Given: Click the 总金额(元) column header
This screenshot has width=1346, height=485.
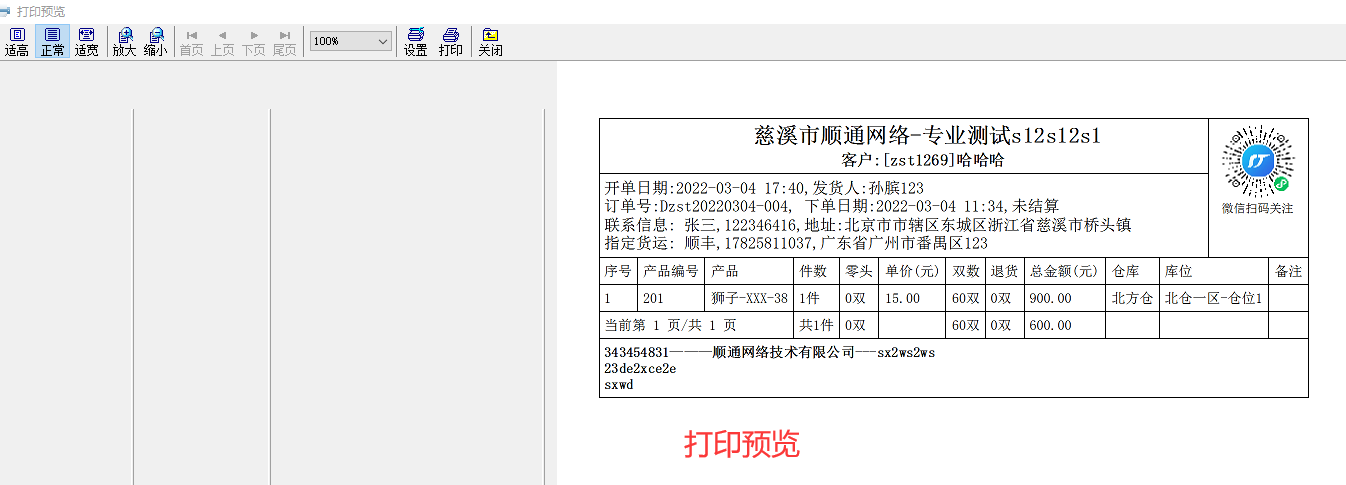Looking at the screenshot, I should click(1064, 271).
